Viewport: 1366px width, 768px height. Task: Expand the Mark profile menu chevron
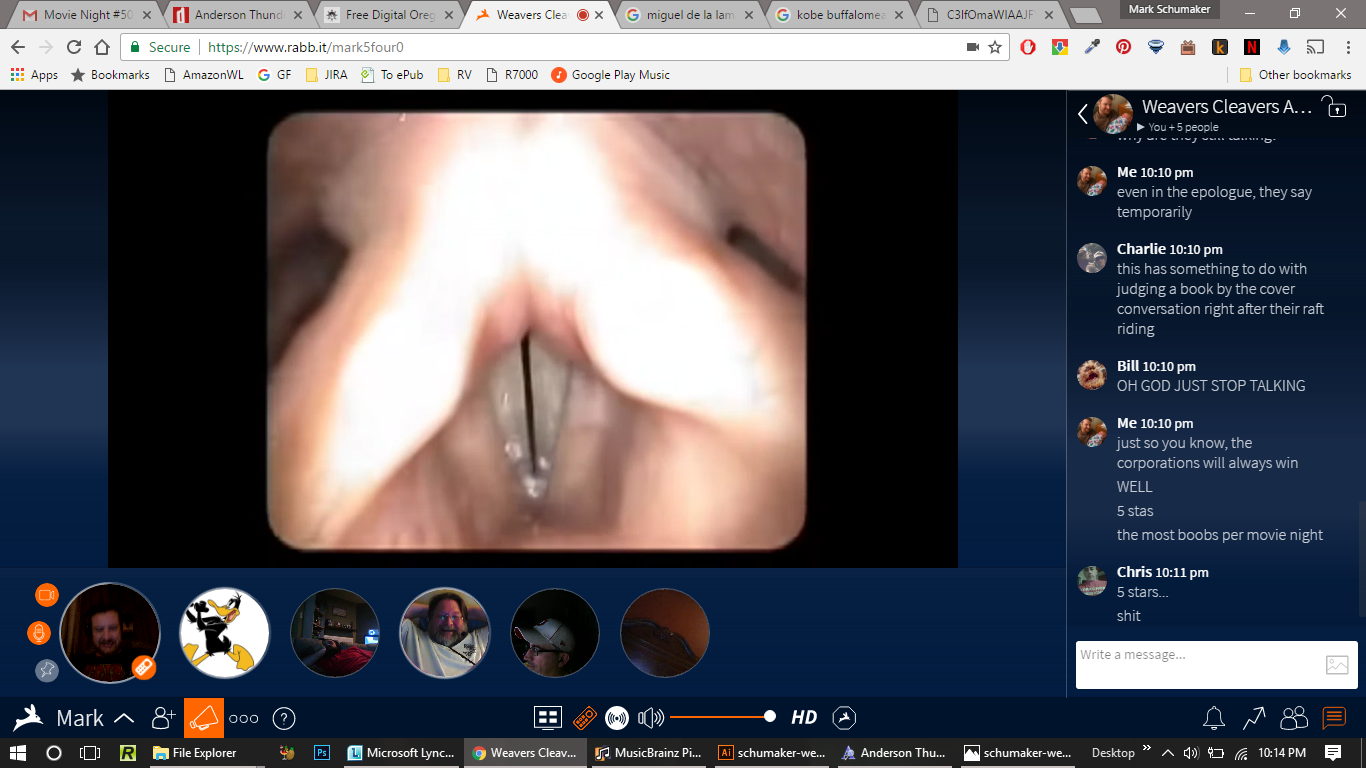125,718
